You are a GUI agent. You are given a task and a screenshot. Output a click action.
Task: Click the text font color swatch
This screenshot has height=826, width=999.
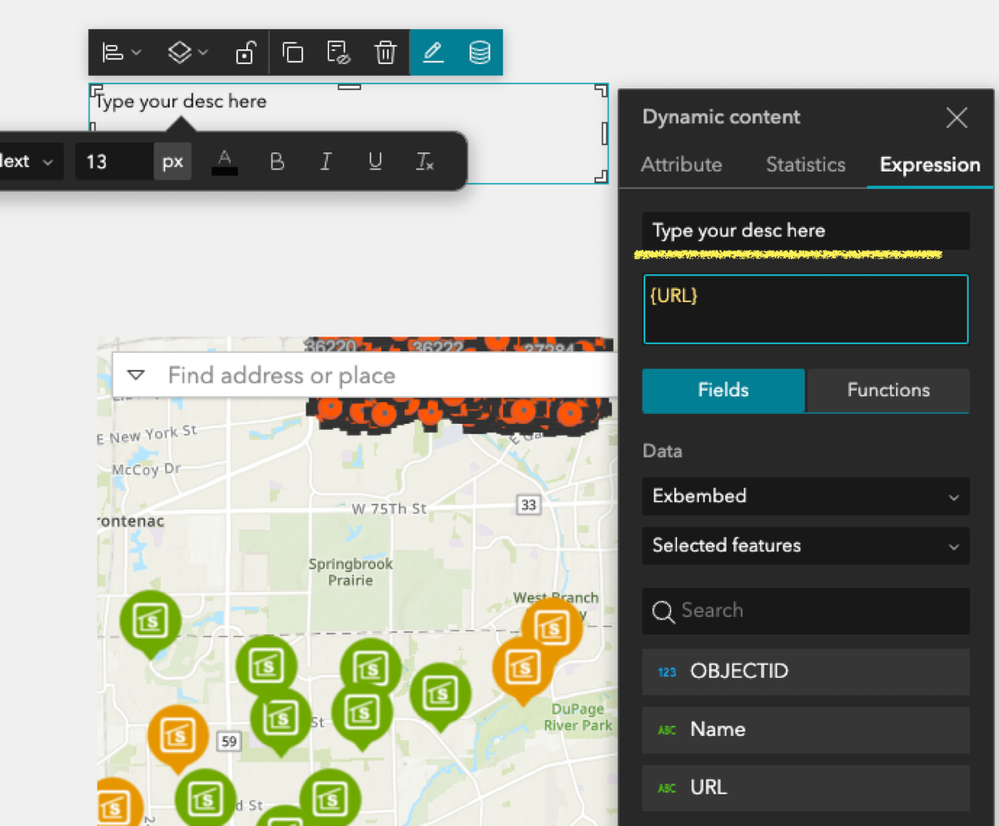[224, 162]
